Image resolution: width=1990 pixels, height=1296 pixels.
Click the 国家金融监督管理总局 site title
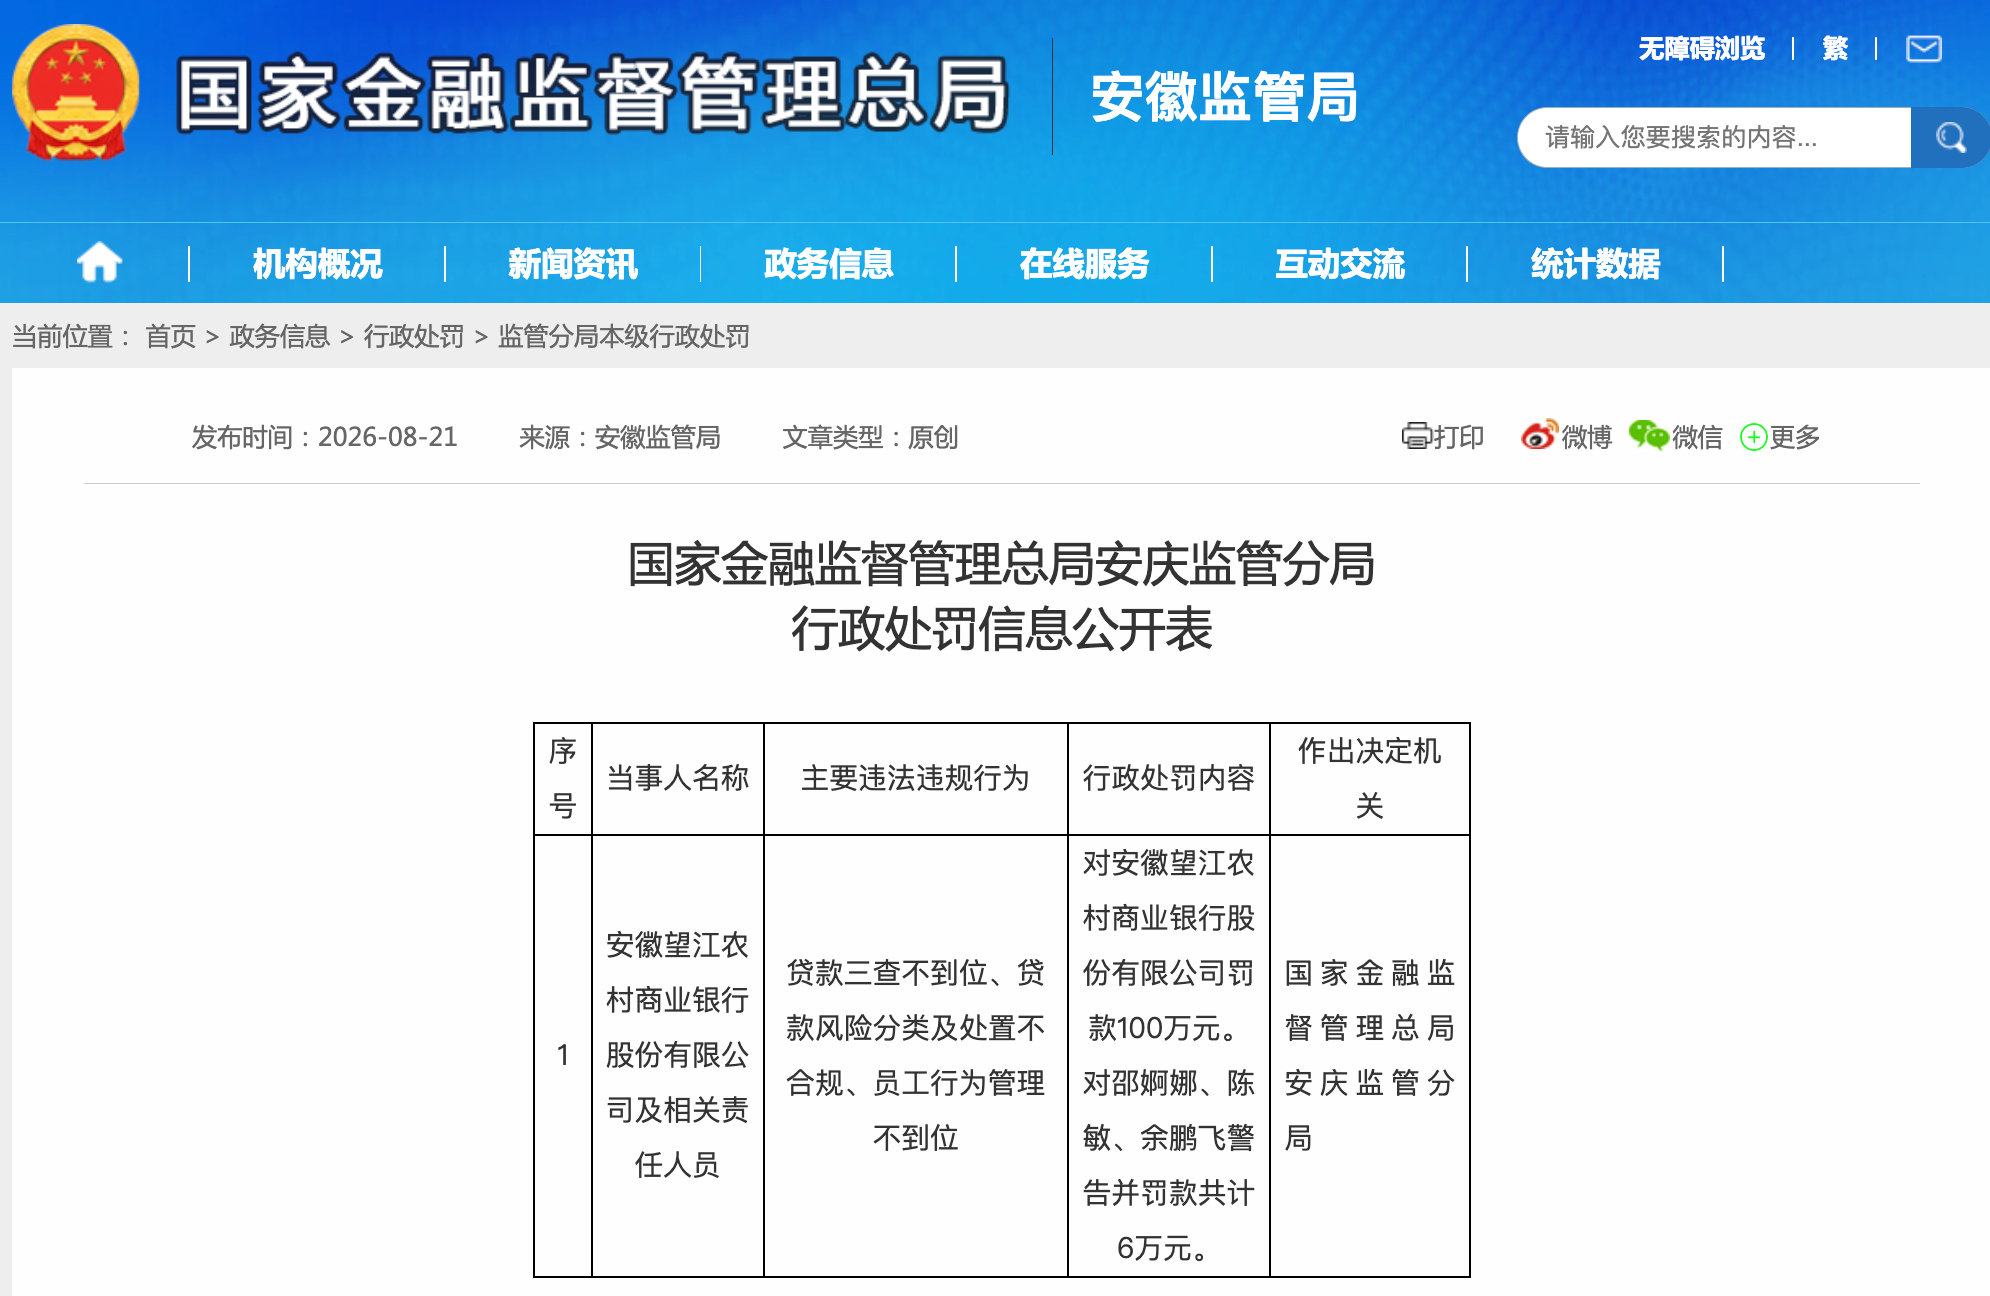pos(592,95)
